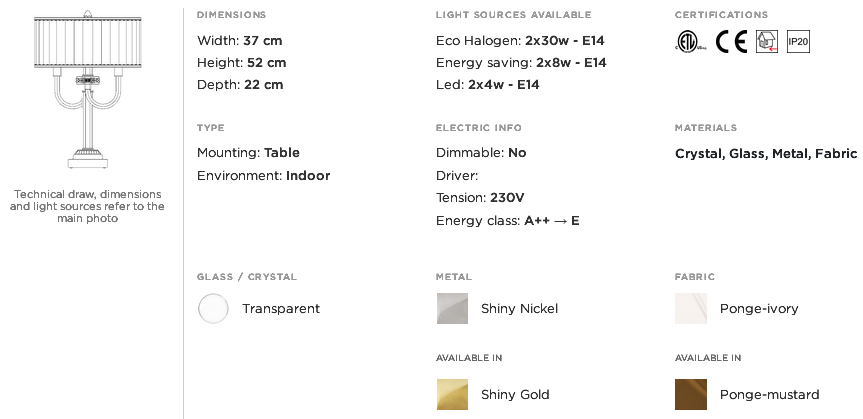Choose the Shiny Gold metal swatch

pos(452,394)
